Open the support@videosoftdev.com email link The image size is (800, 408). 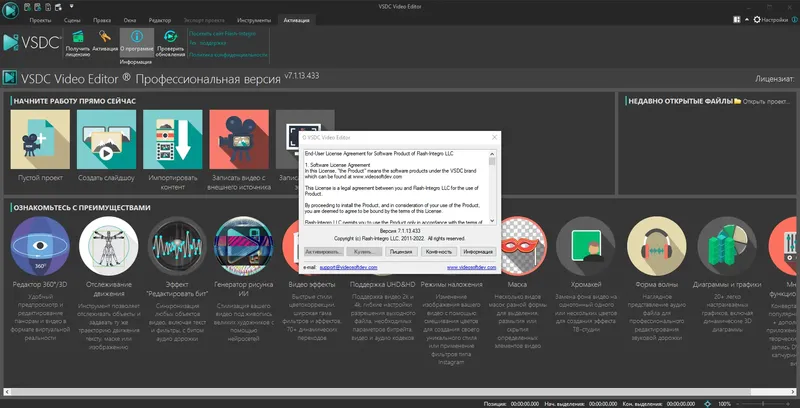[348, 267]
